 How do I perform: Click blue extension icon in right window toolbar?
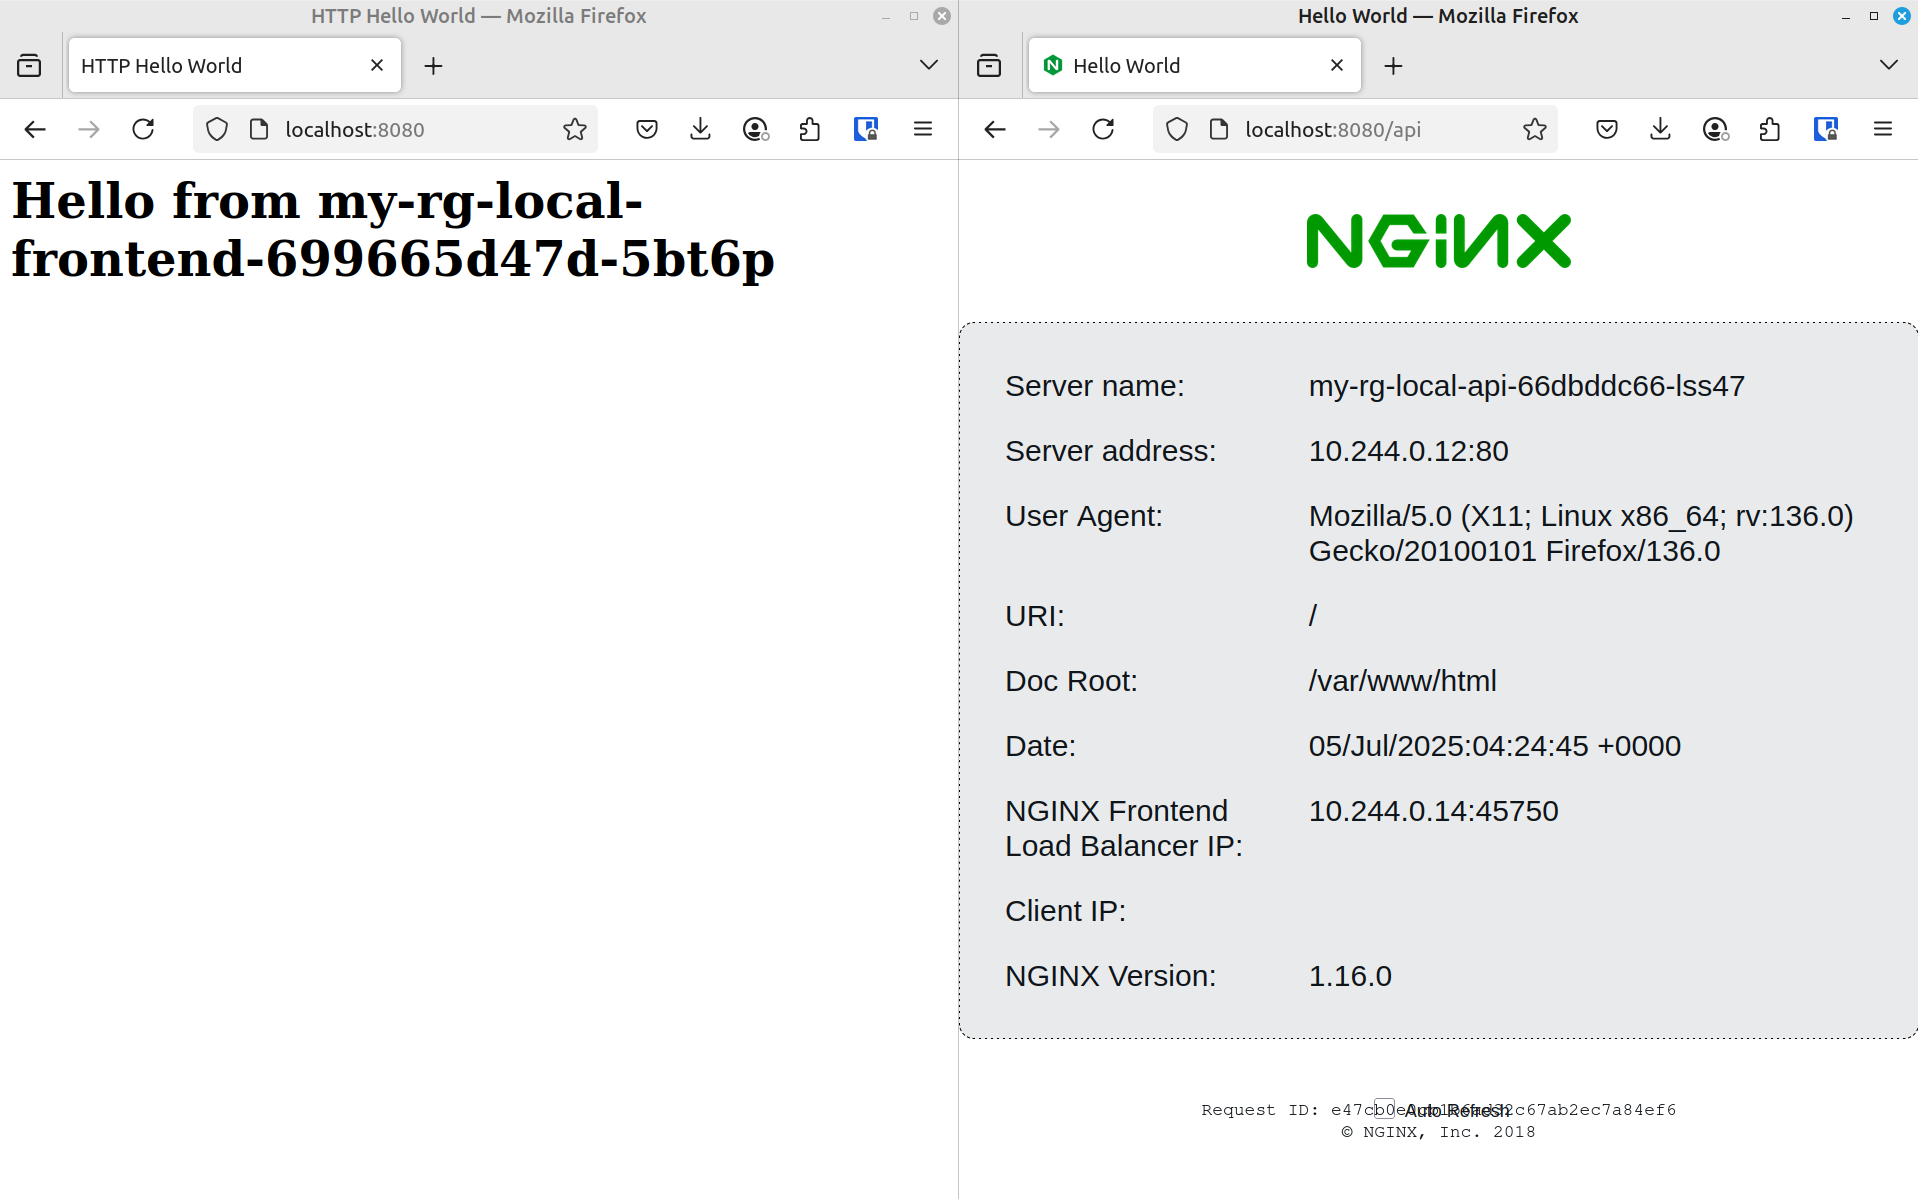click(1826, 129)
